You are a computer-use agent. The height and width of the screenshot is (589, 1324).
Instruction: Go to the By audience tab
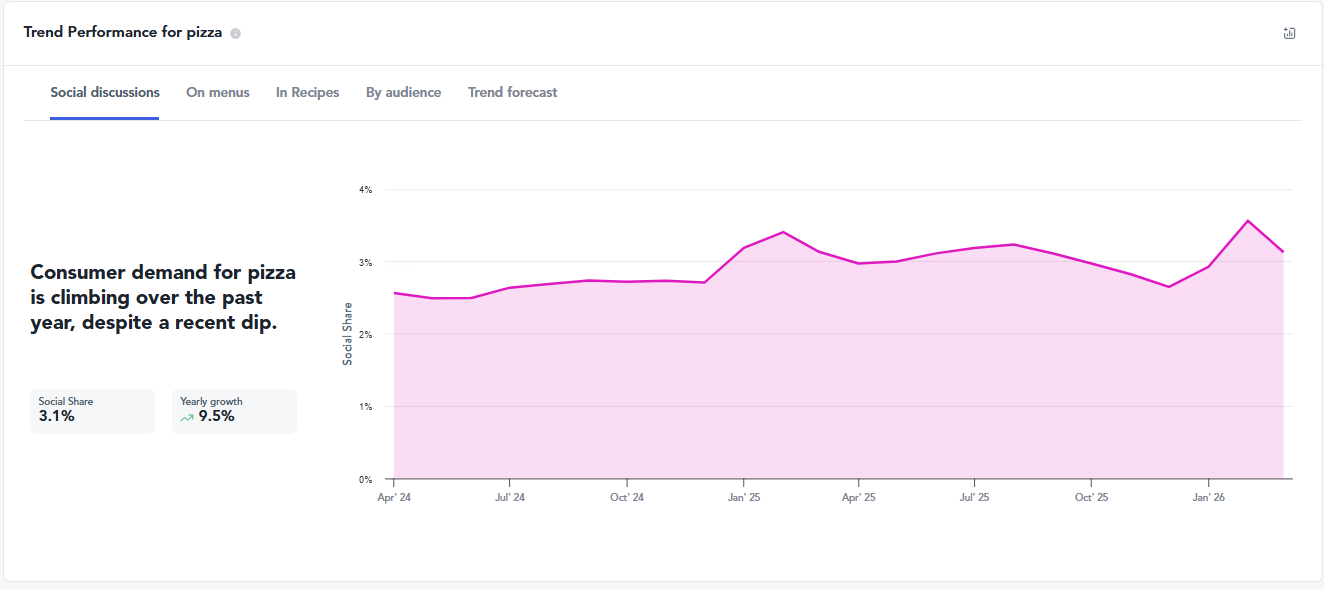(403, 92)
